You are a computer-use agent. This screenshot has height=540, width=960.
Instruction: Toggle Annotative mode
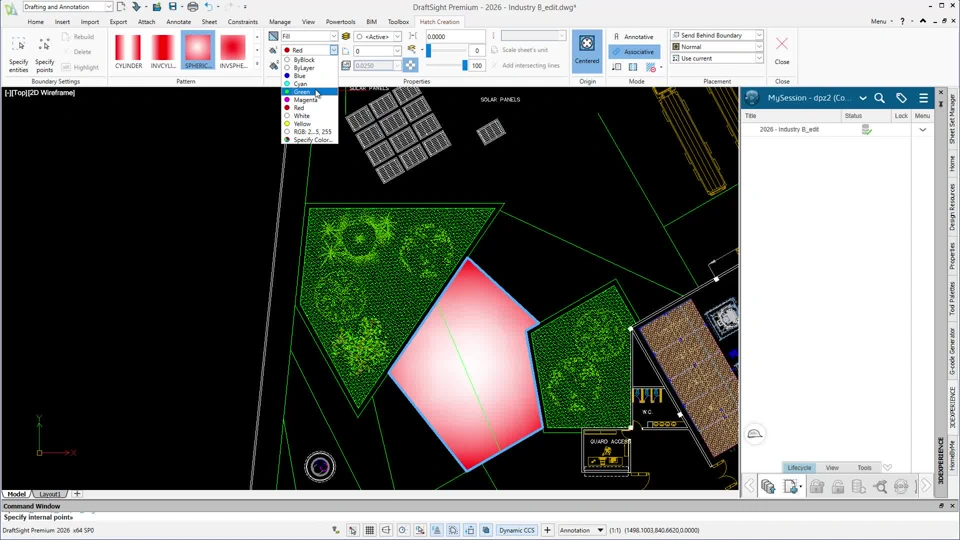tap(634, 37)
